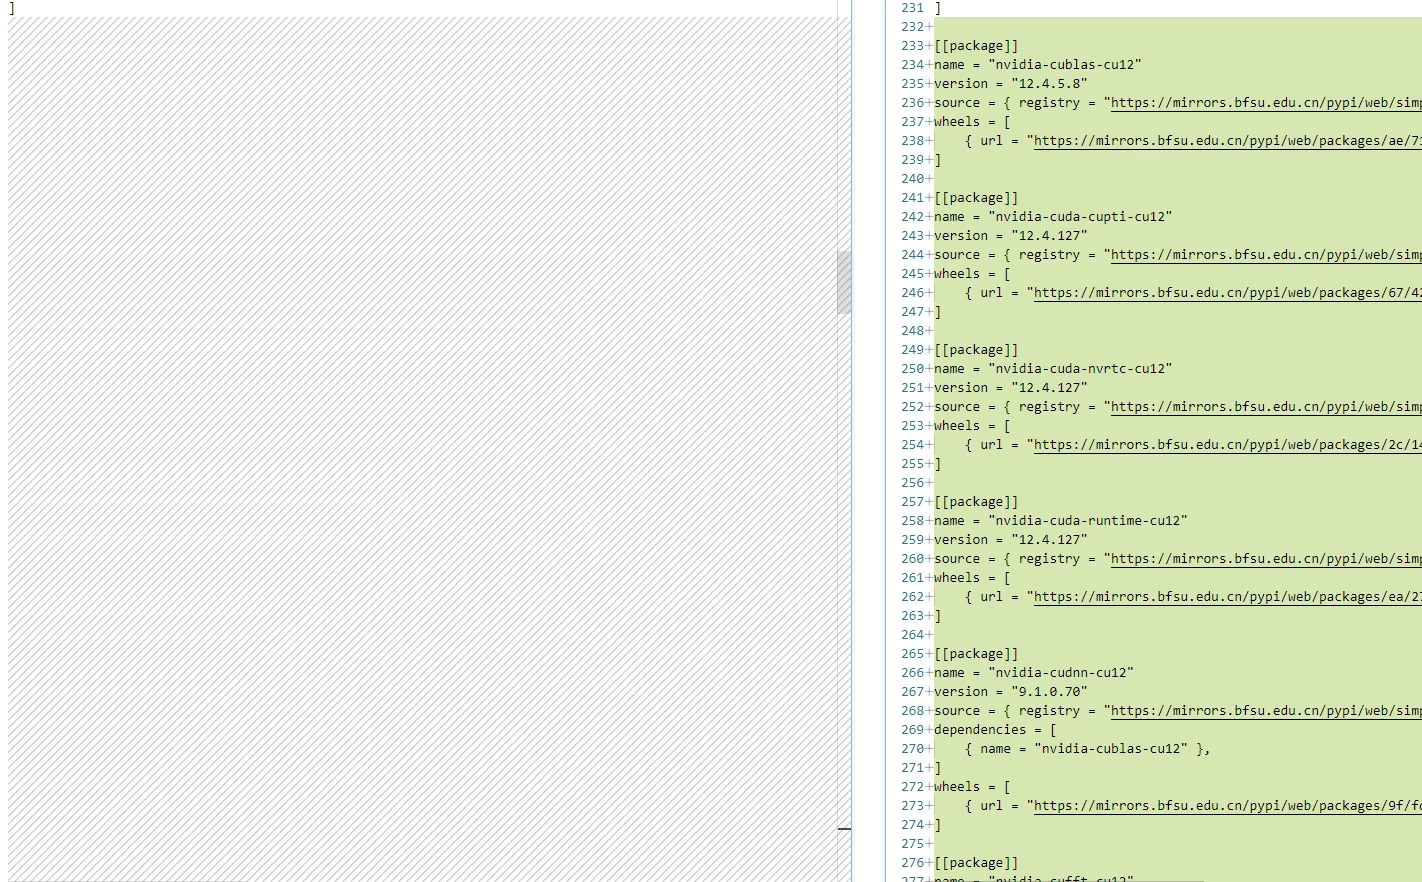Select line number 233

pyautogui.click(x=912, y=46)
